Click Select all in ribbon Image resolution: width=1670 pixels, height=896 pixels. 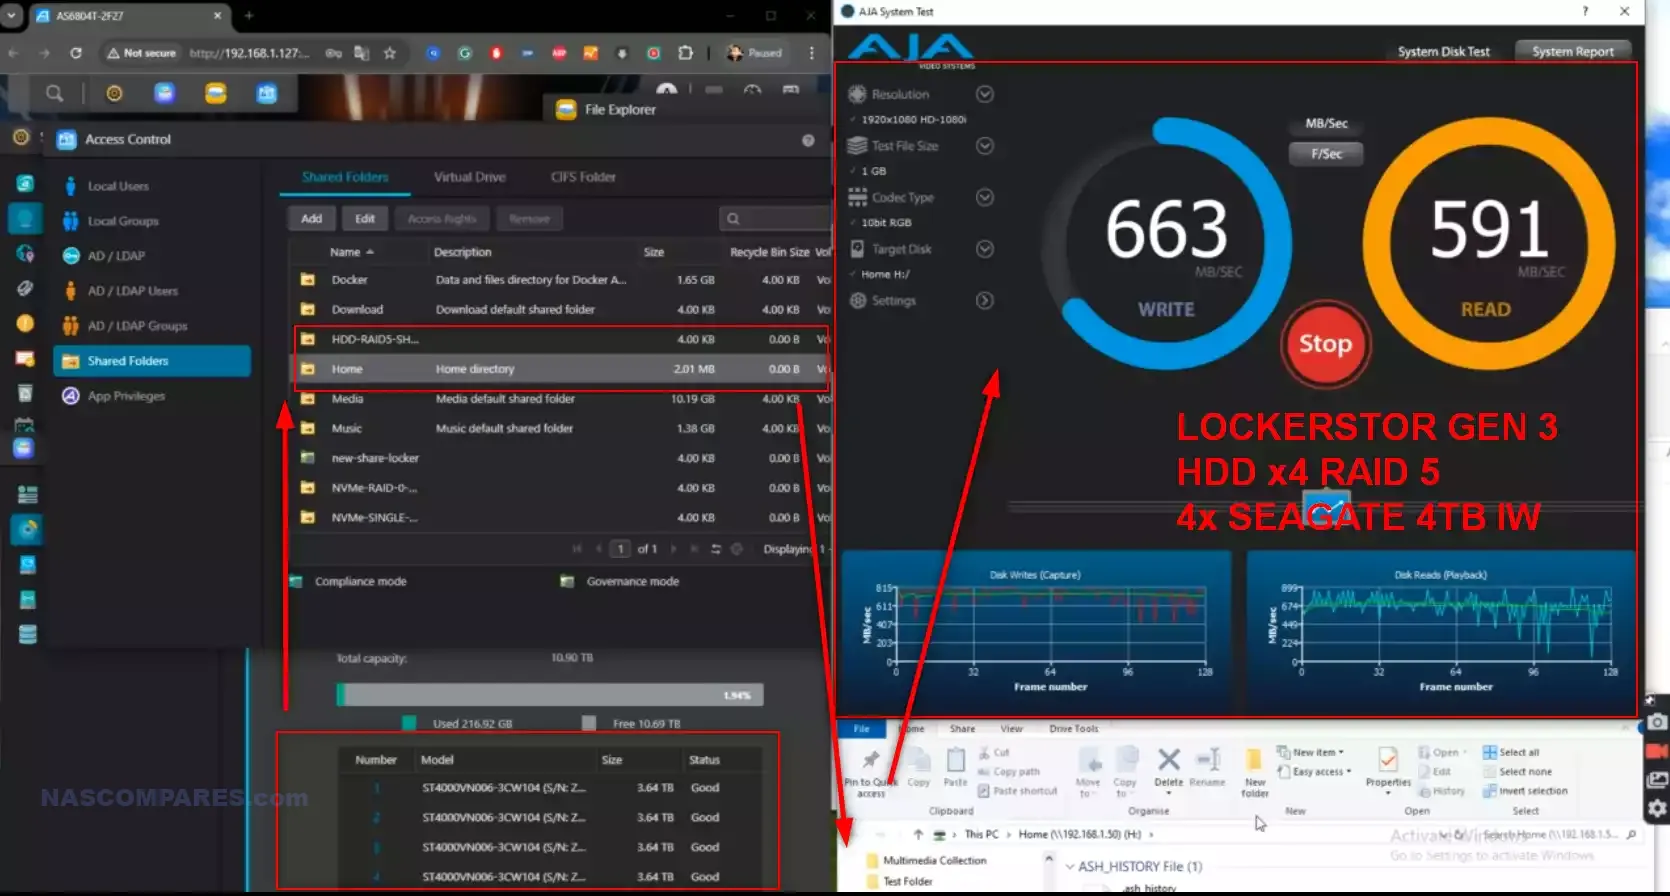(x=1511, y=752)
